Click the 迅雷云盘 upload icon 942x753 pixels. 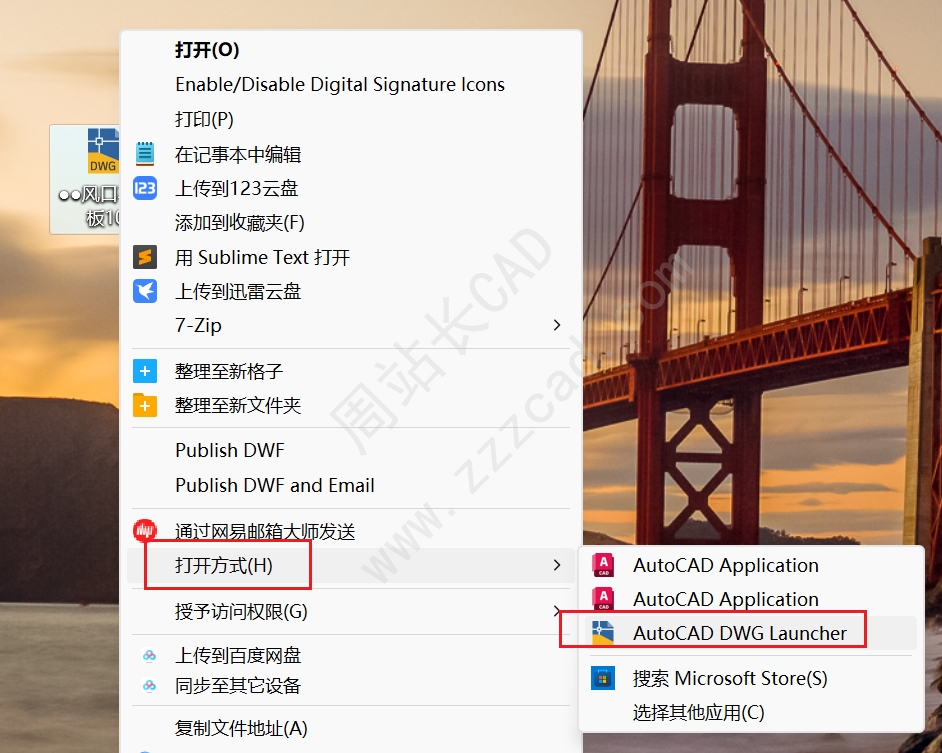(x=144, y=291)
